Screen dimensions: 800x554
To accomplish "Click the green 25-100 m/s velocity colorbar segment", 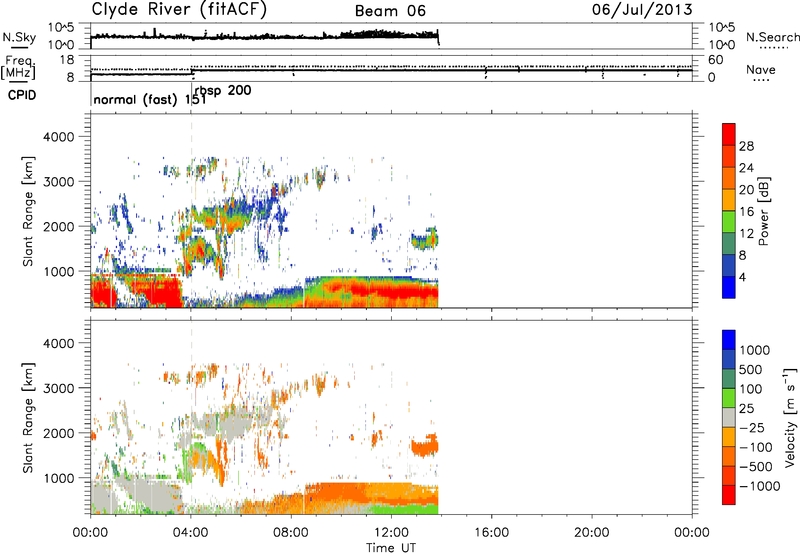I will pos(729,397).
